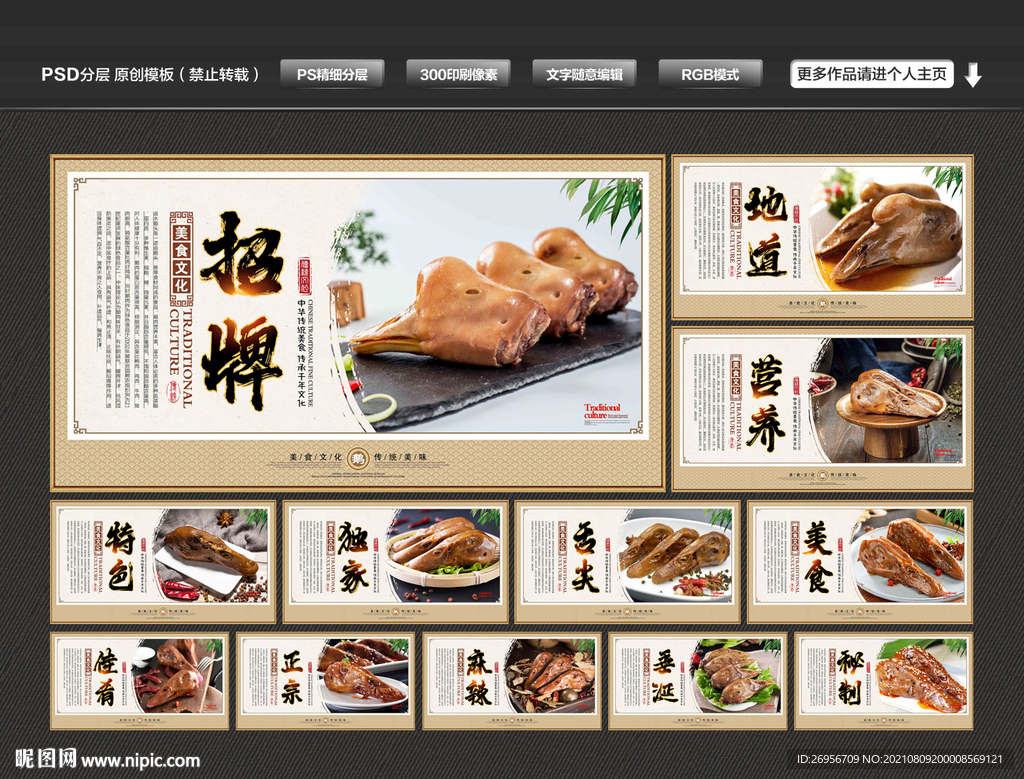Select the 美食 poster thumbnail
This screenshot has width=1024, height=779.
pyautogui.click(x=860, y=562)
